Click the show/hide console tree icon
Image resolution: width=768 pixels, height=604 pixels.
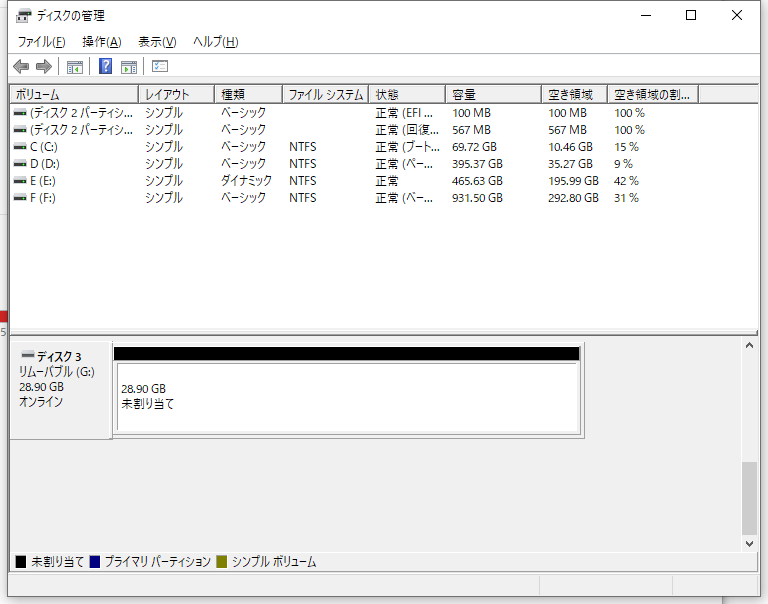(74, 67)
